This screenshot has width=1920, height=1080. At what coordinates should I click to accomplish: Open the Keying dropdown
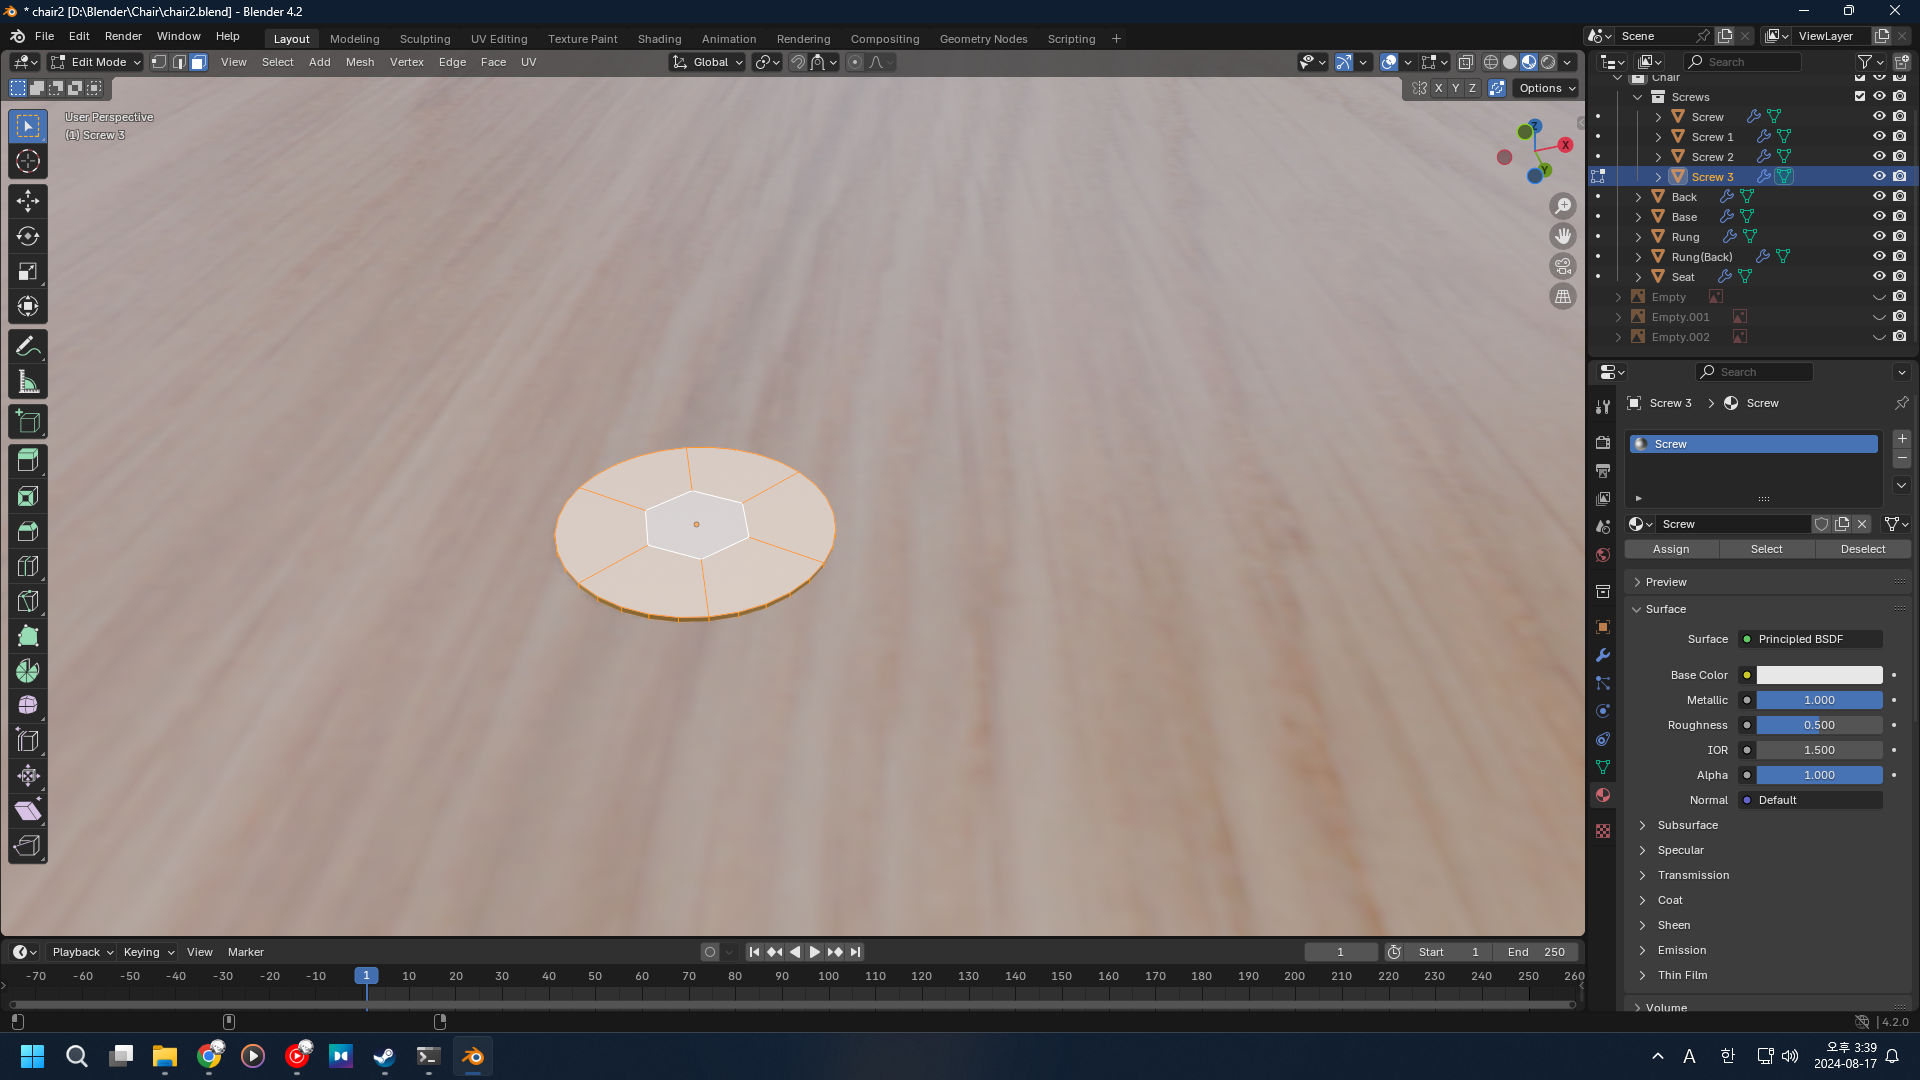pyautogui.click(x=148, y=952)
